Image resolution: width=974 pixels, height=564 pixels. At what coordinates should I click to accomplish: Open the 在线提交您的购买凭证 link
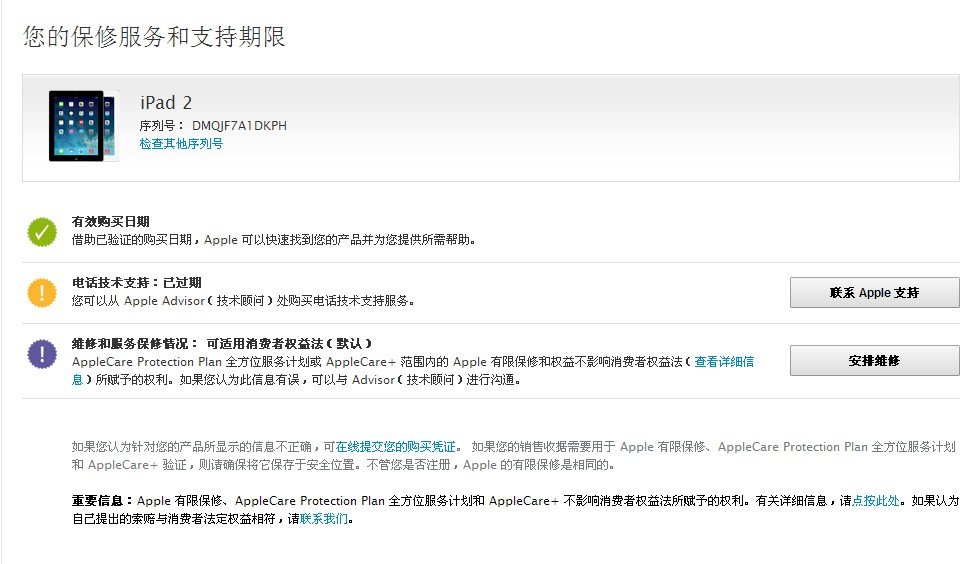click(395, 447)
